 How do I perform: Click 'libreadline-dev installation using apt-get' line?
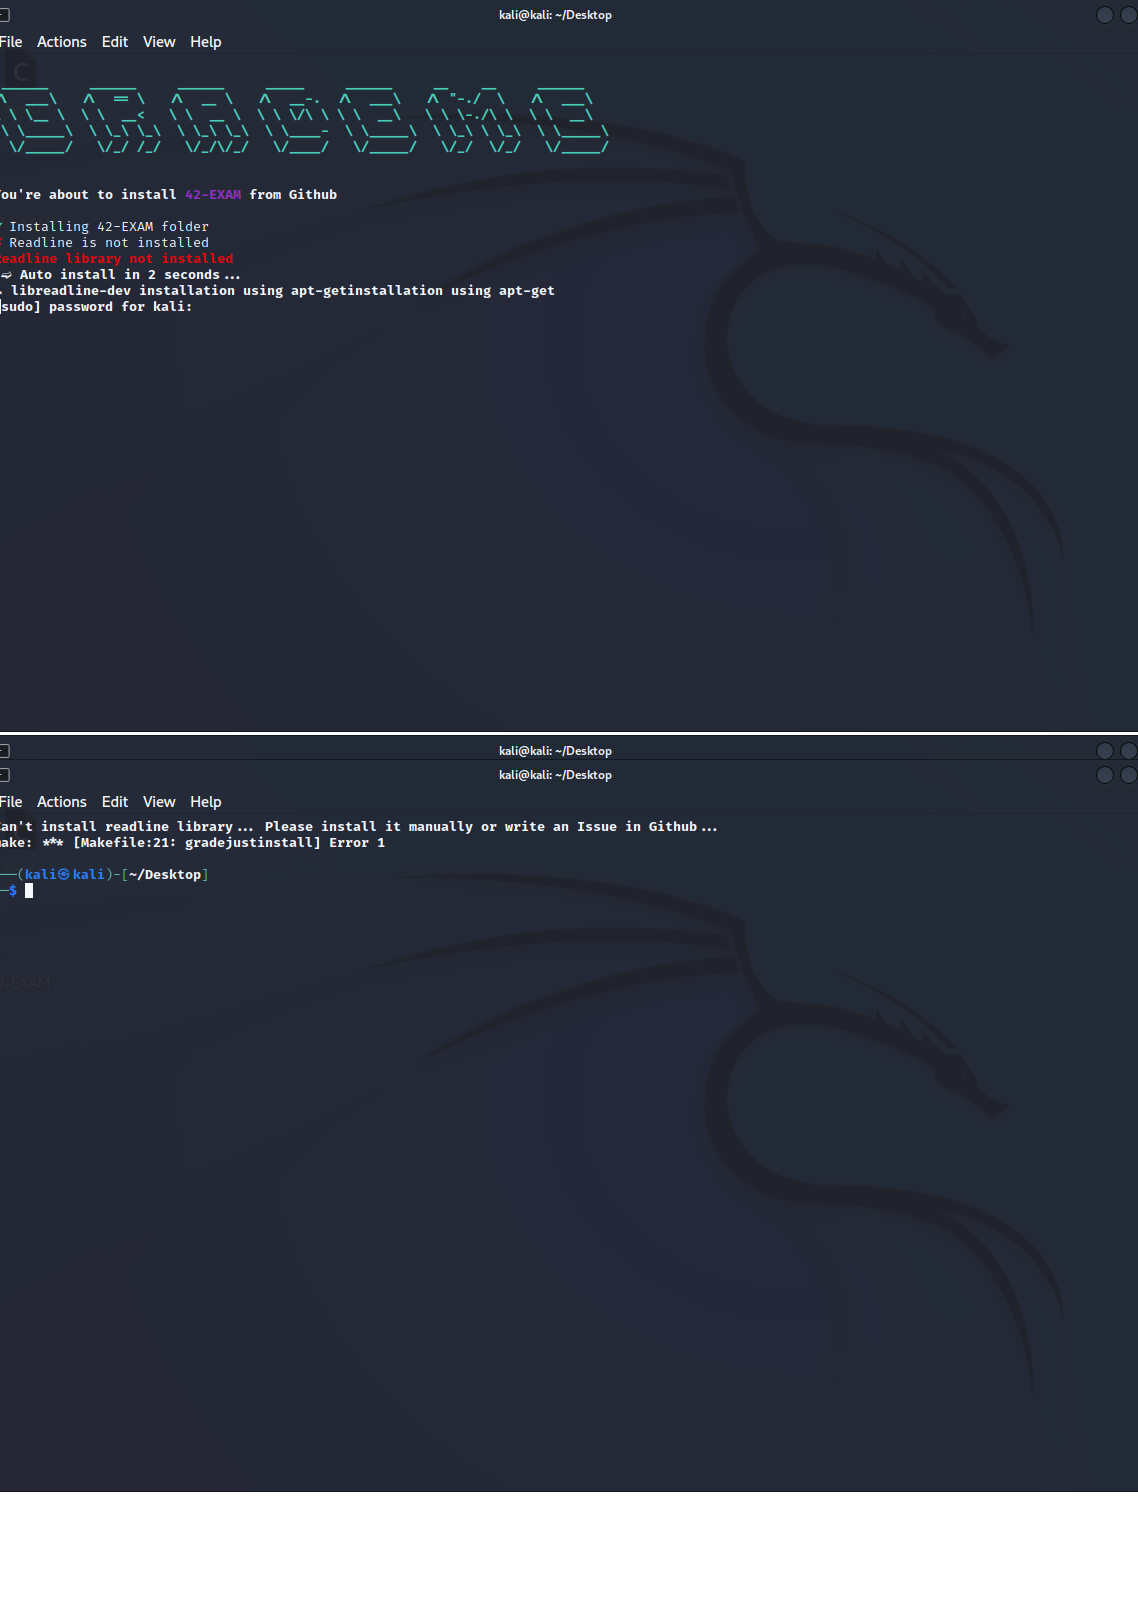coord(278,291)
